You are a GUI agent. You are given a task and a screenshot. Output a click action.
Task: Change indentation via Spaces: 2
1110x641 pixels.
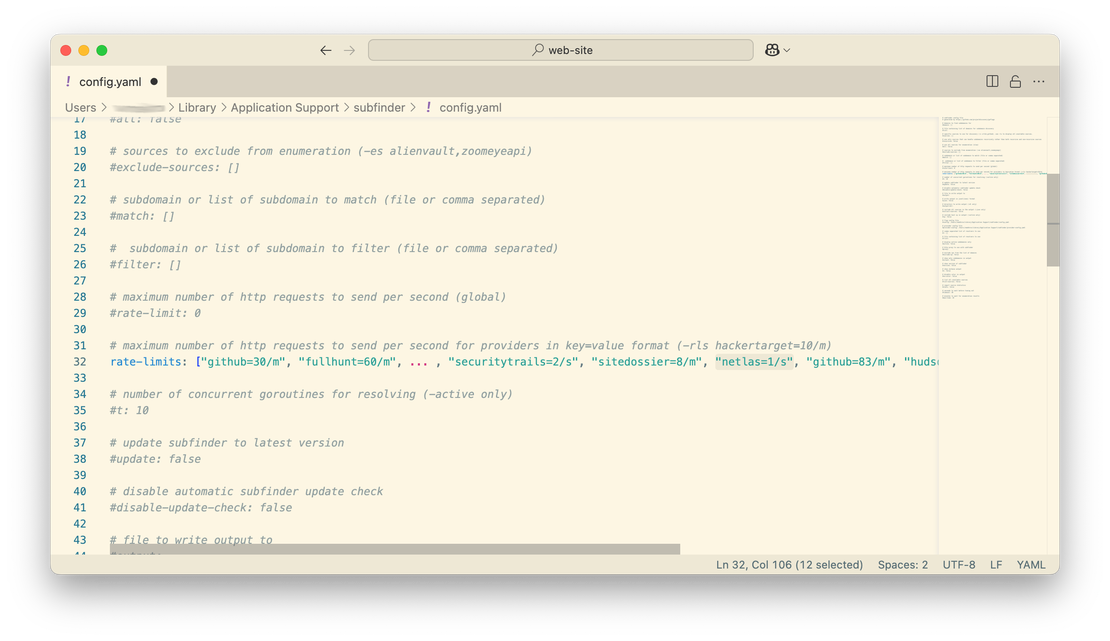pos(902,565)
